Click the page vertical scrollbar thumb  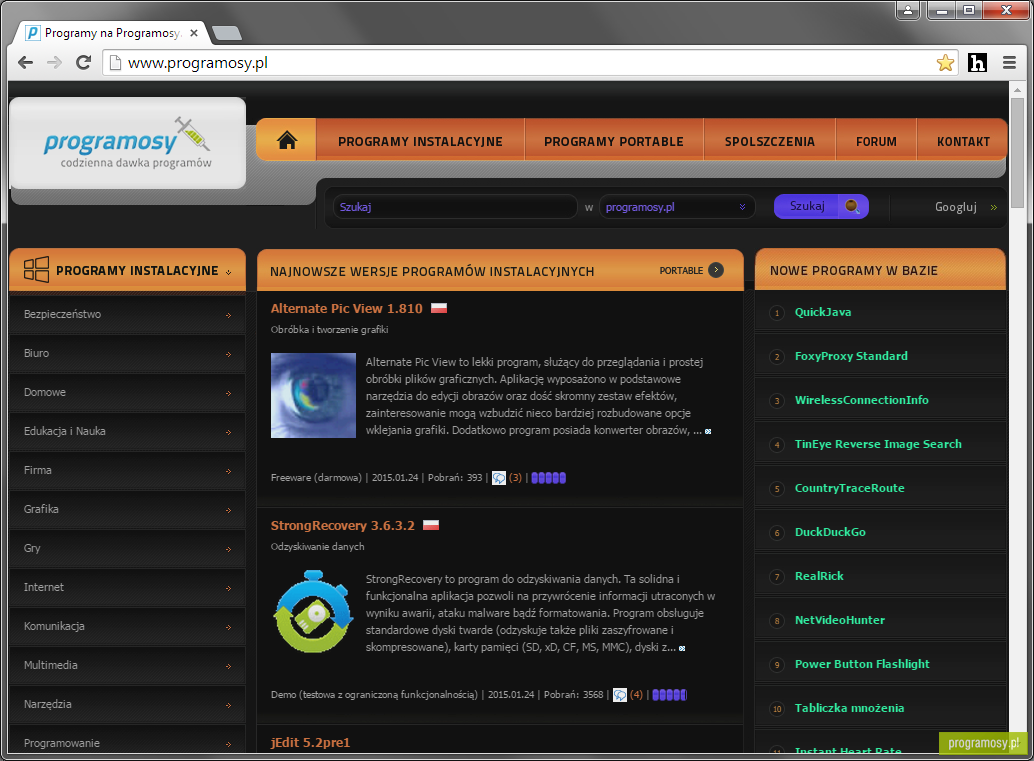point(1017,152)
